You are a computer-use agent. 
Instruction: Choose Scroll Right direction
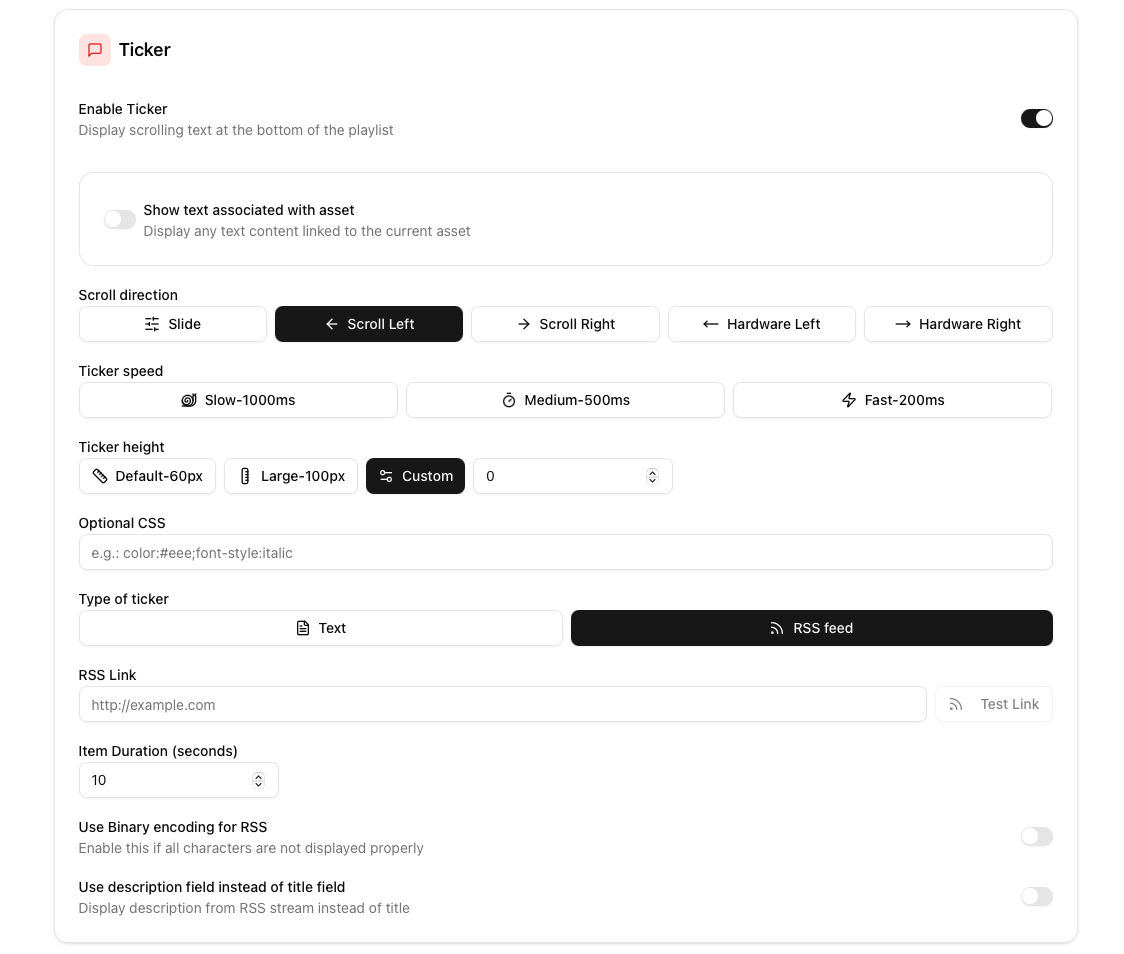pyautogui.click(x=565, y=324)
